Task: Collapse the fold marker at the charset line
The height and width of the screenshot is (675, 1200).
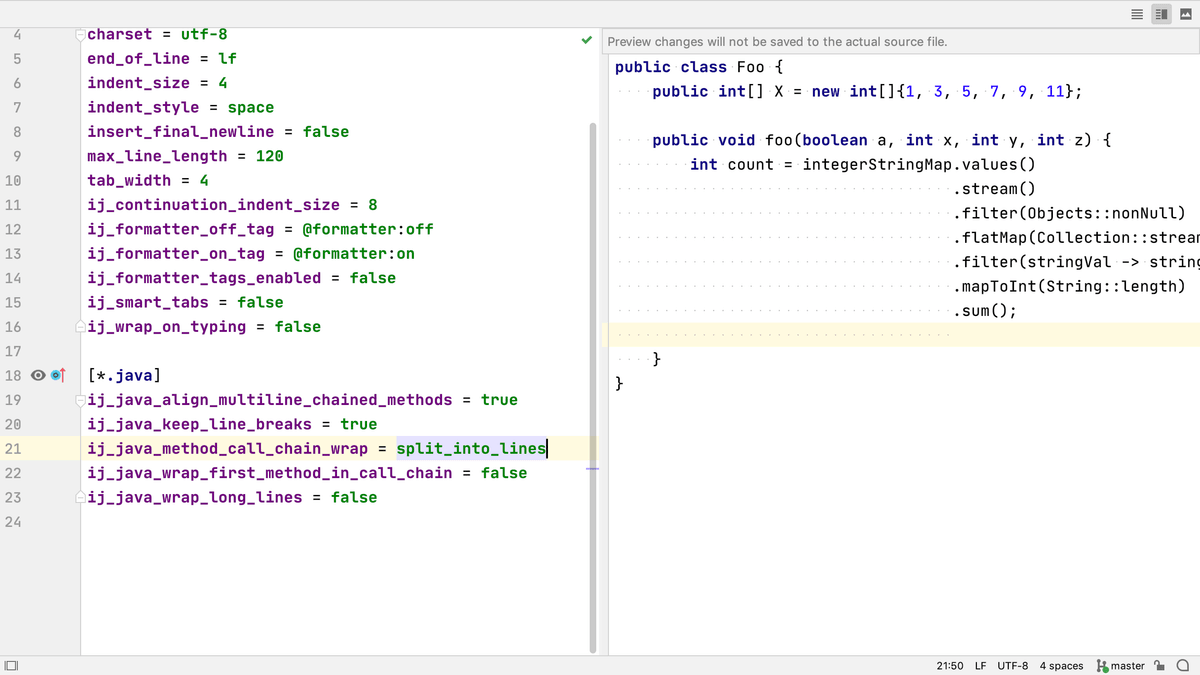Action: coord(80,35)
